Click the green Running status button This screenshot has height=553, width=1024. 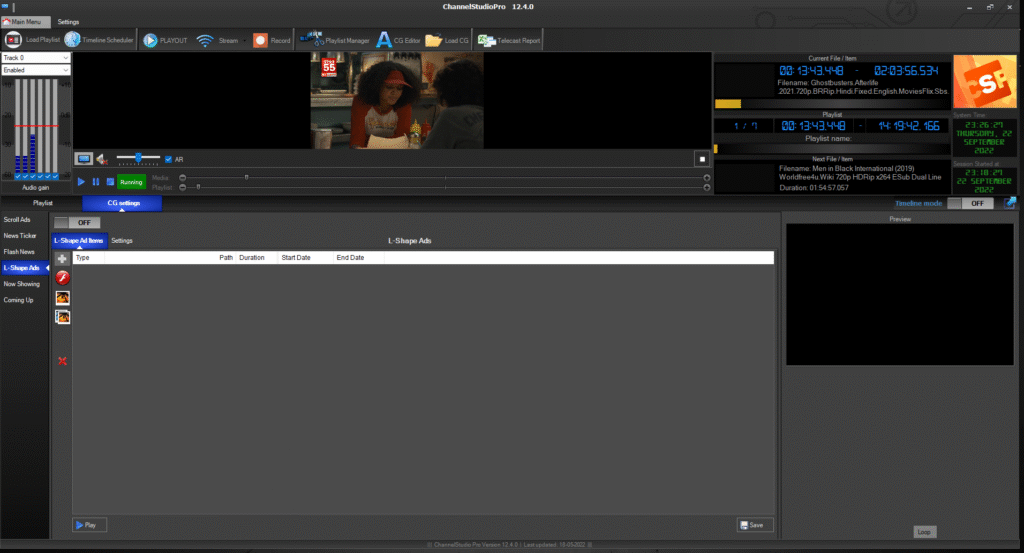click(x=131, y=182)
